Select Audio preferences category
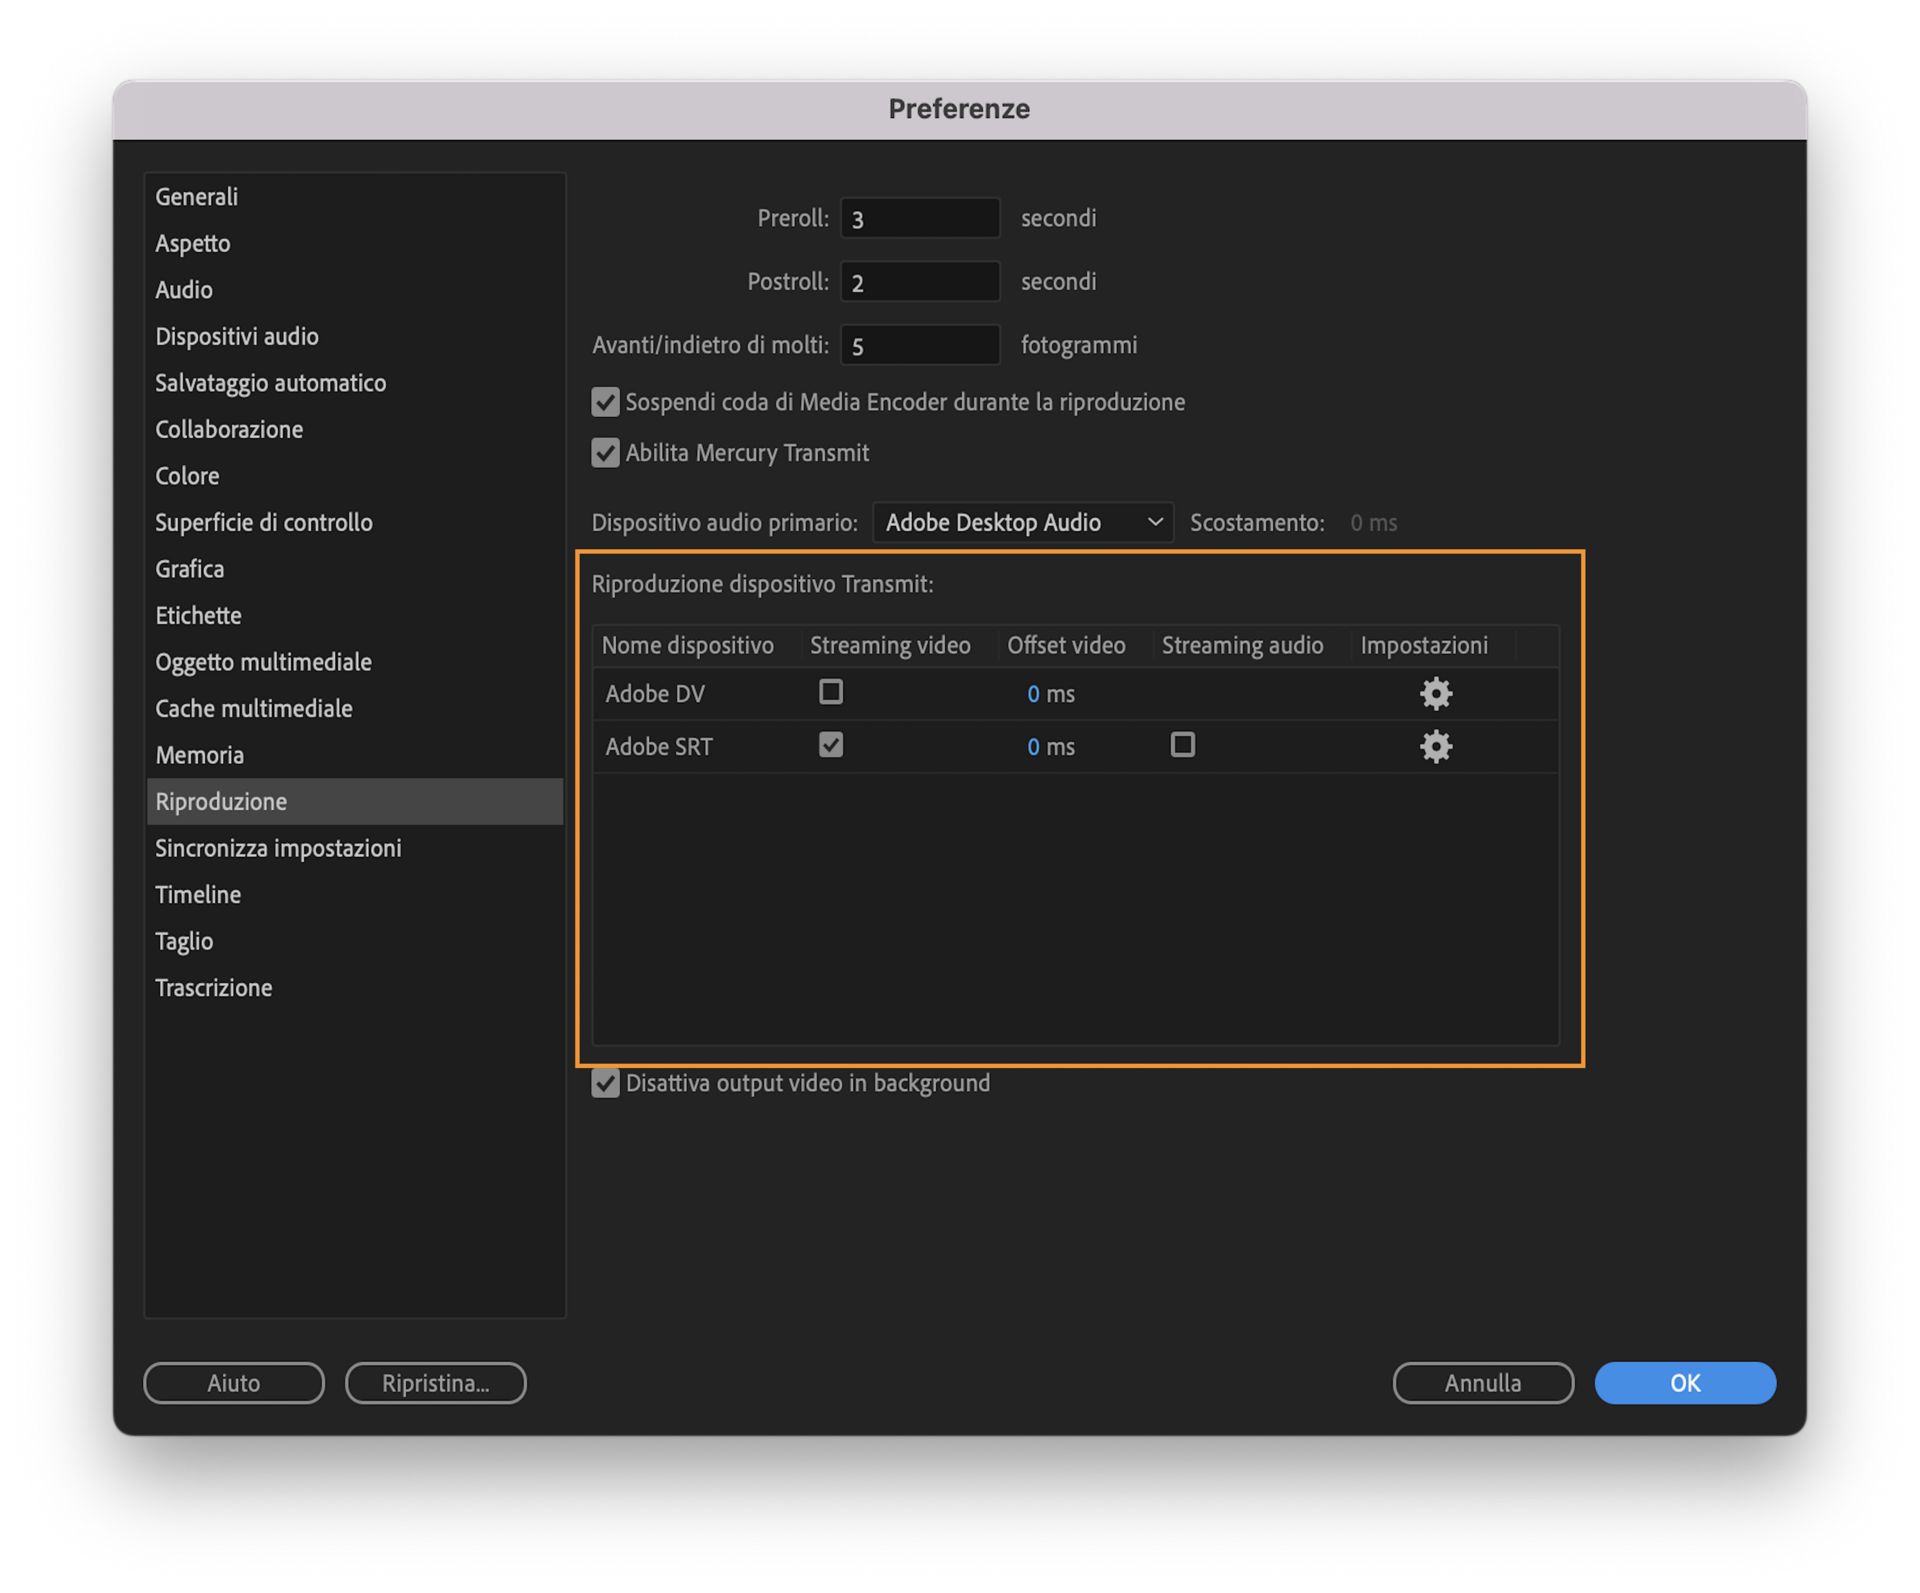The height and width of the screenshot is (1593, 1920). 355,290
